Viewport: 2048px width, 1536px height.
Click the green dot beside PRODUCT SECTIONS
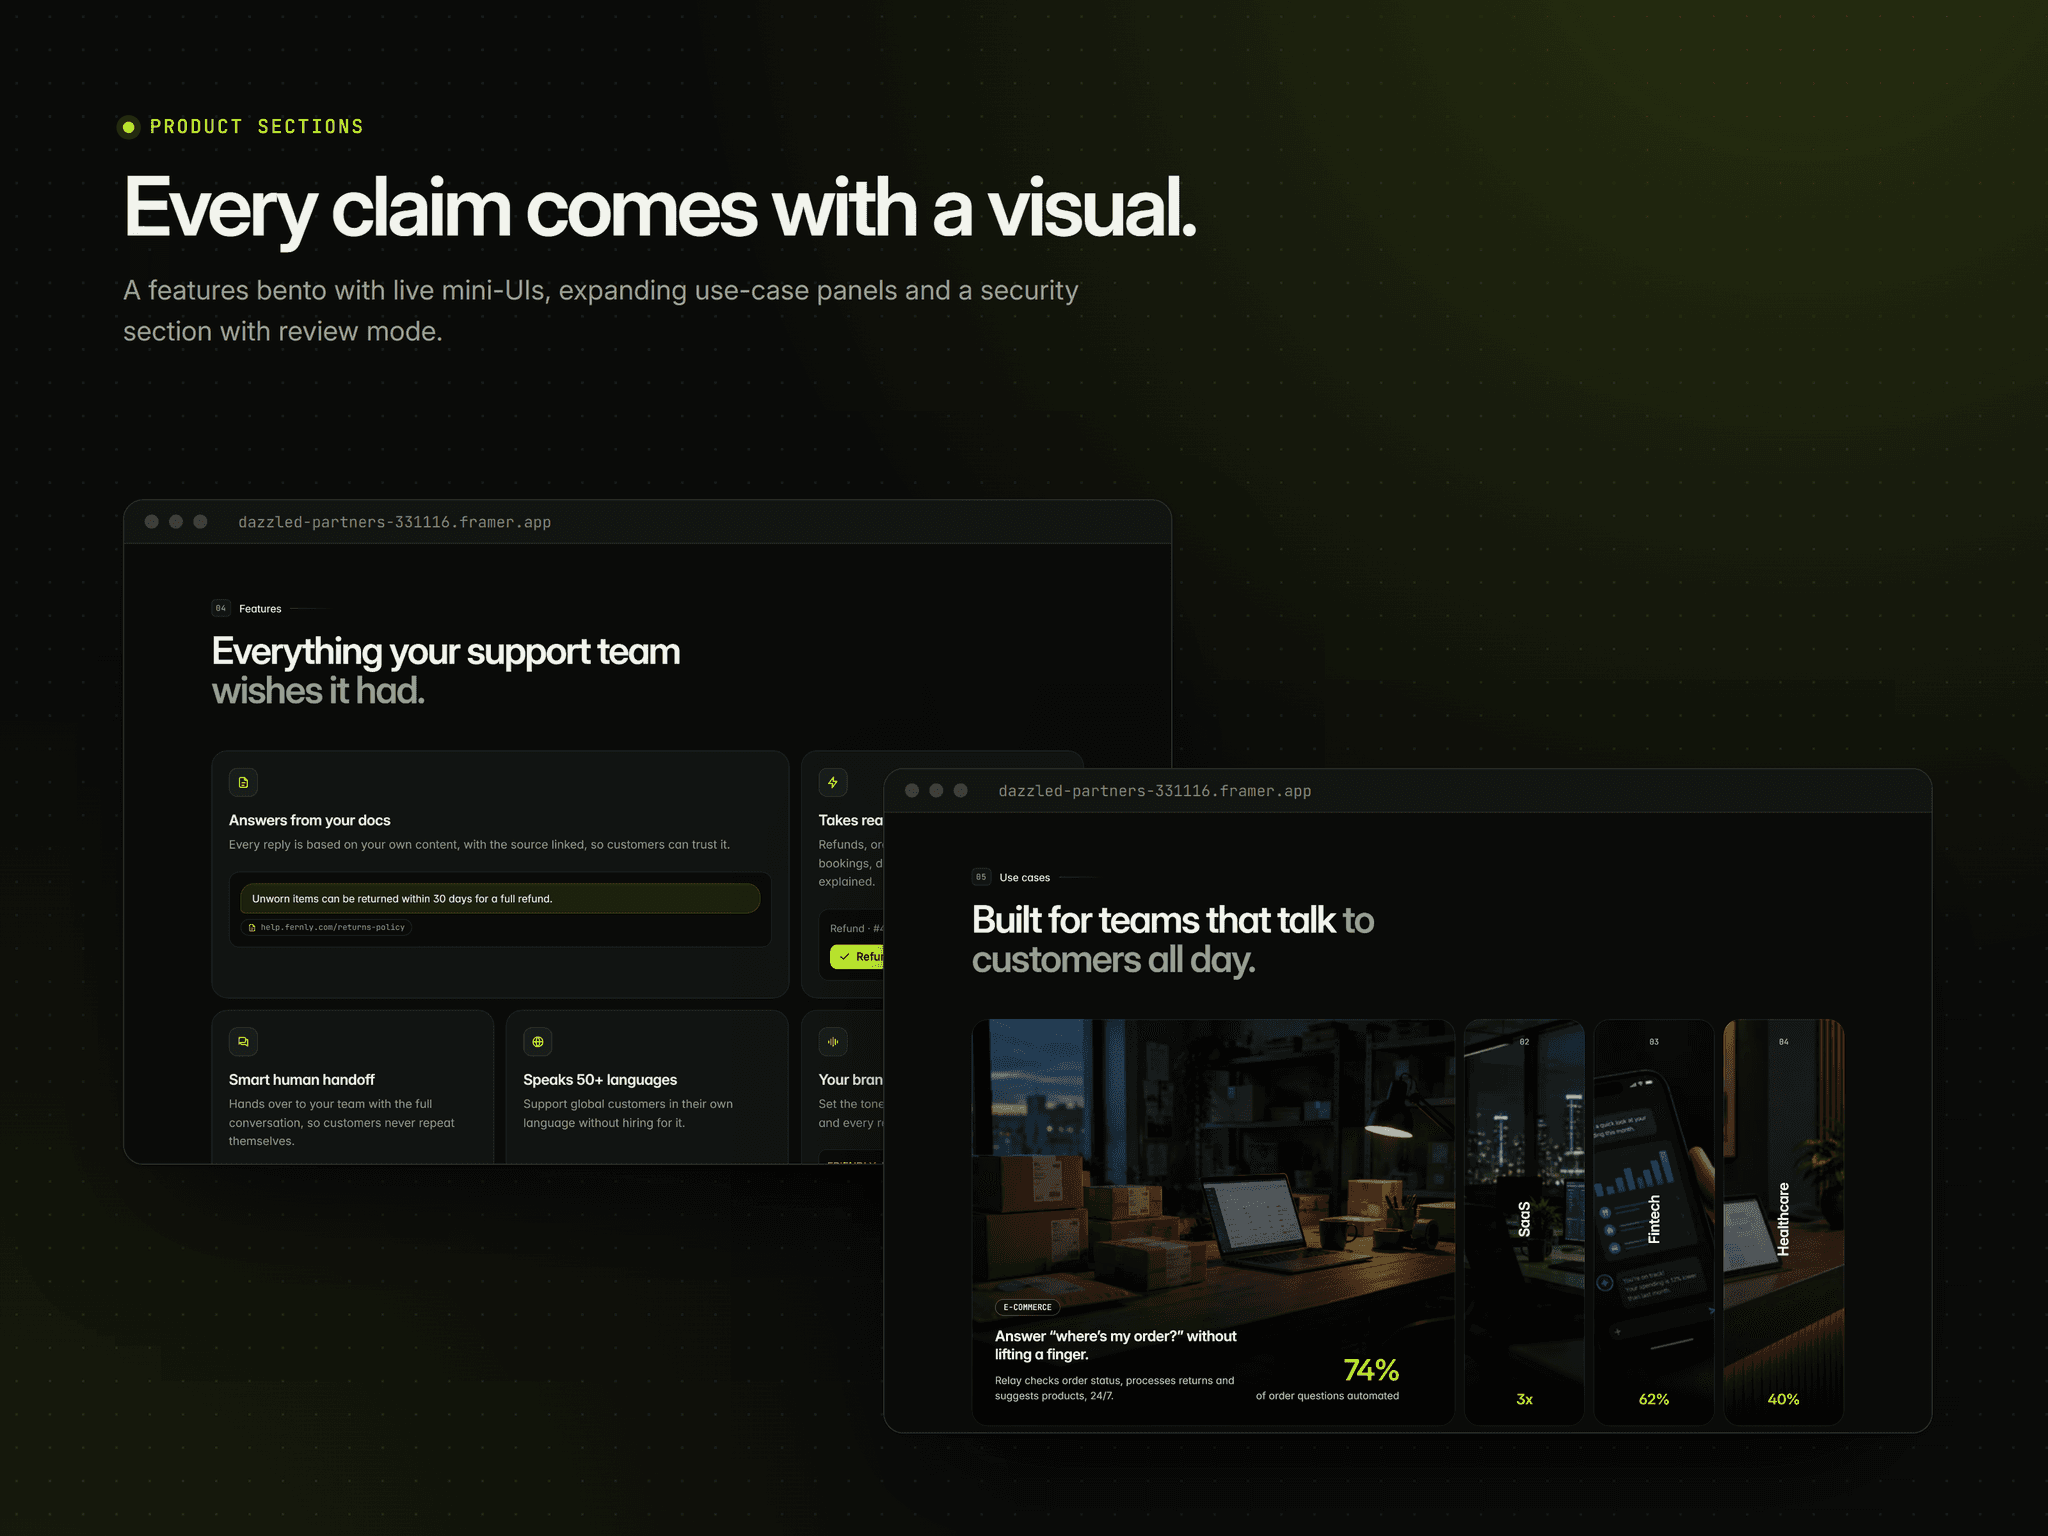[128, 127]
